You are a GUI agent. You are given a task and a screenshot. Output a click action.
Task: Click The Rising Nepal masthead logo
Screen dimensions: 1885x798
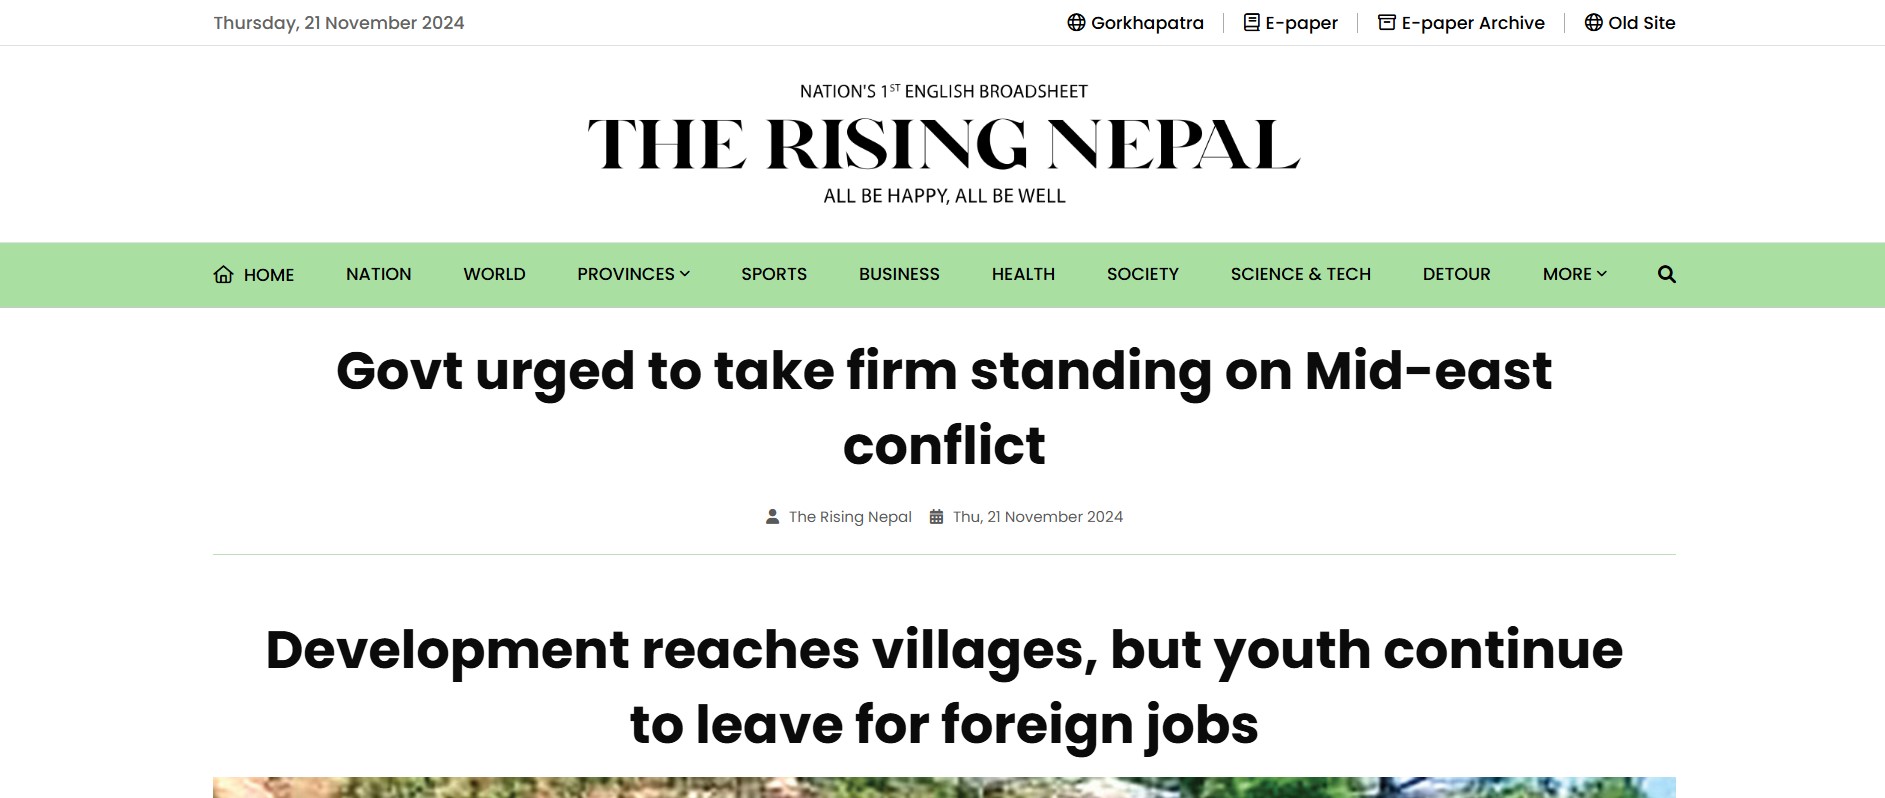(x=943, y=145)
